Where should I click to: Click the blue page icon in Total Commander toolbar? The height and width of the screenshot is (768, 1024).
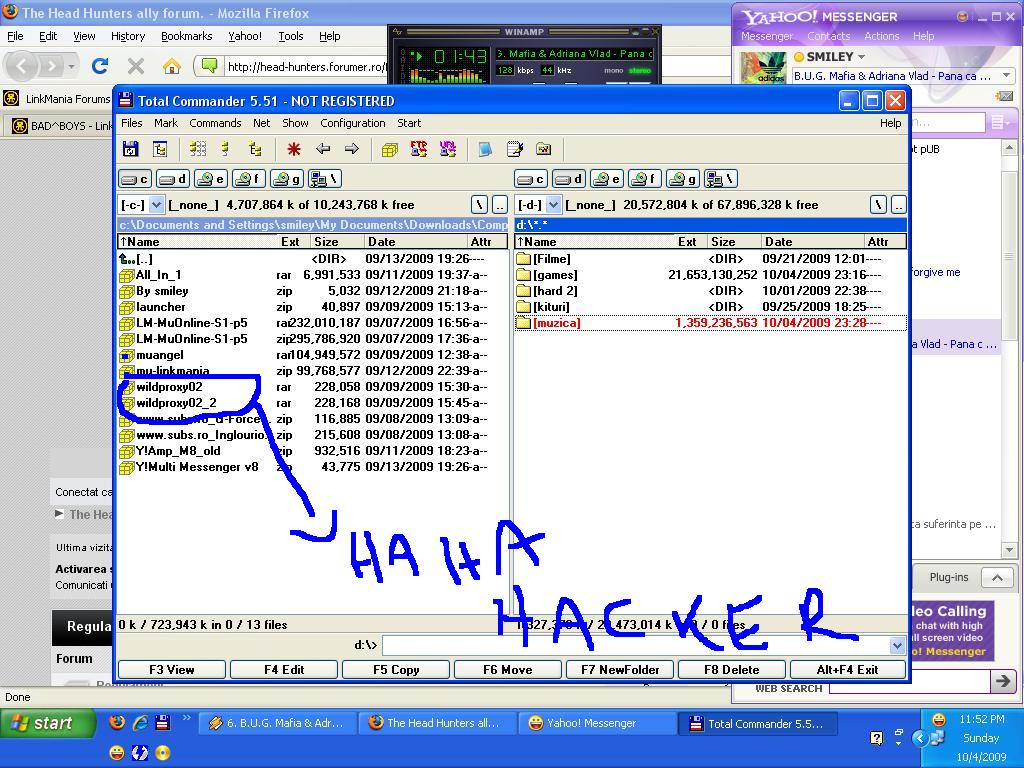tap(485, 150)
